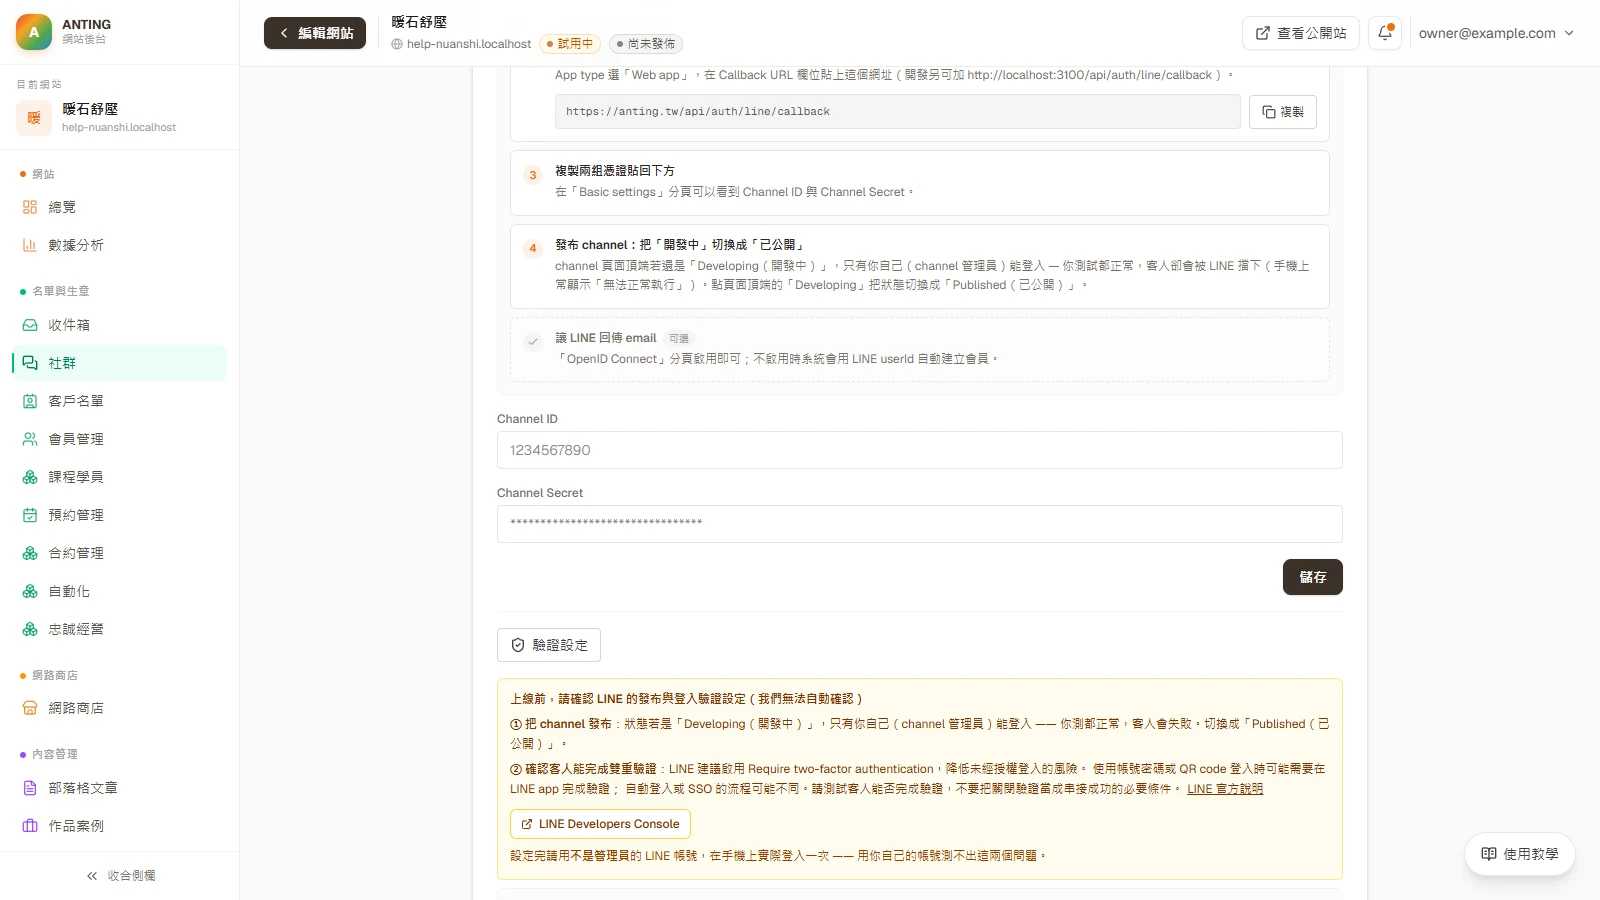Toggle the optional LINE email step checkmark
1600x900 pixels.
click(x=533, y=342)
